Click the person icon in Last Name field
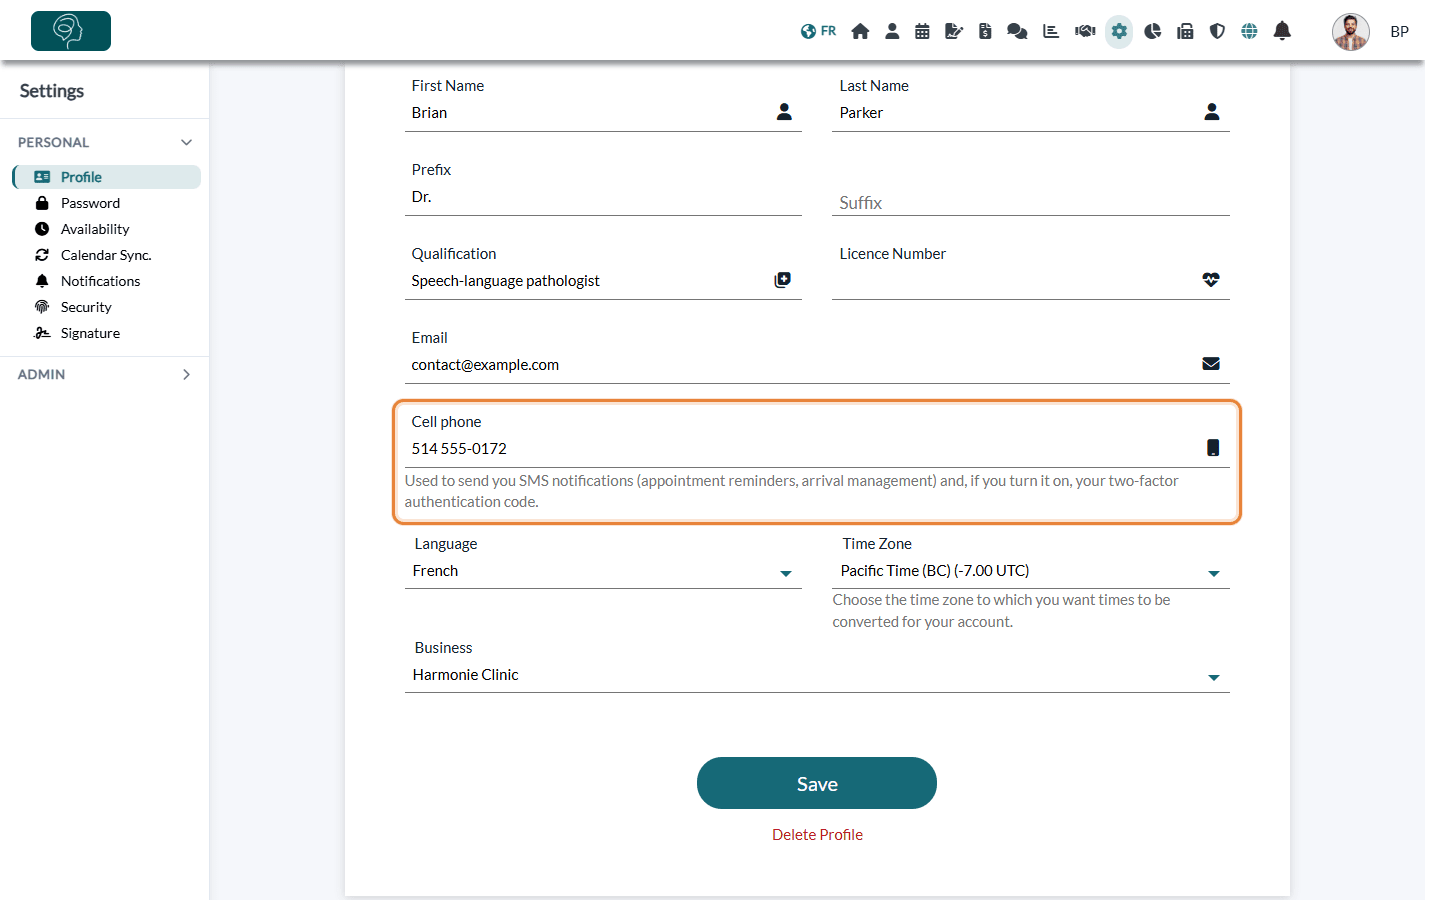This screenshot has height=900, width=1440. (x=1211, y=112)
